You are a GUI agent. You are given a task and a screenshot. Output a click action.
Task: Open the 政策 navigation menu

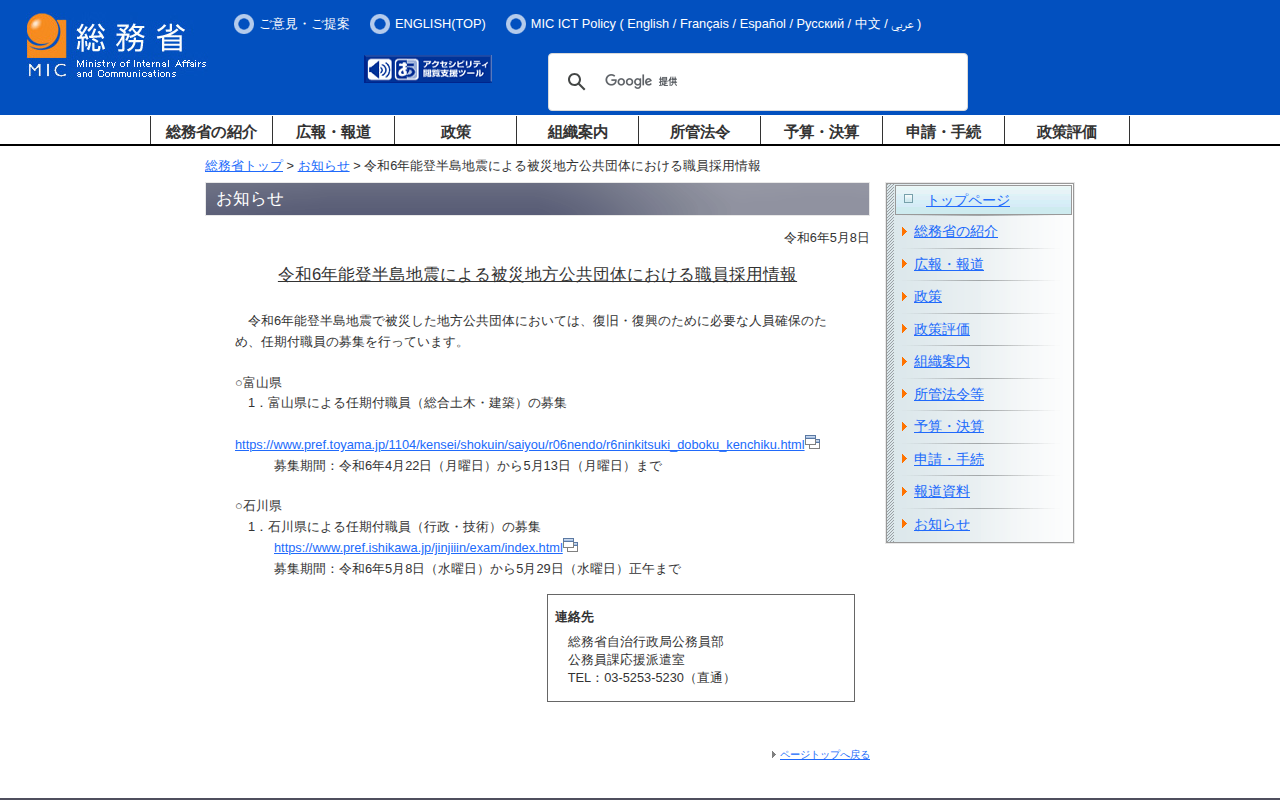tap(455, 131)
